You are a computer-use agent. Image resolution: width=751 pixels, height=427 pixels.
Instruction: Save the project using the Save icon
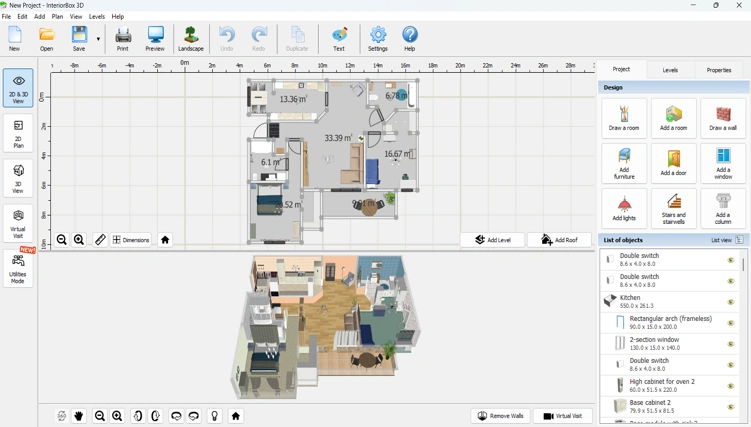[79, 38]
